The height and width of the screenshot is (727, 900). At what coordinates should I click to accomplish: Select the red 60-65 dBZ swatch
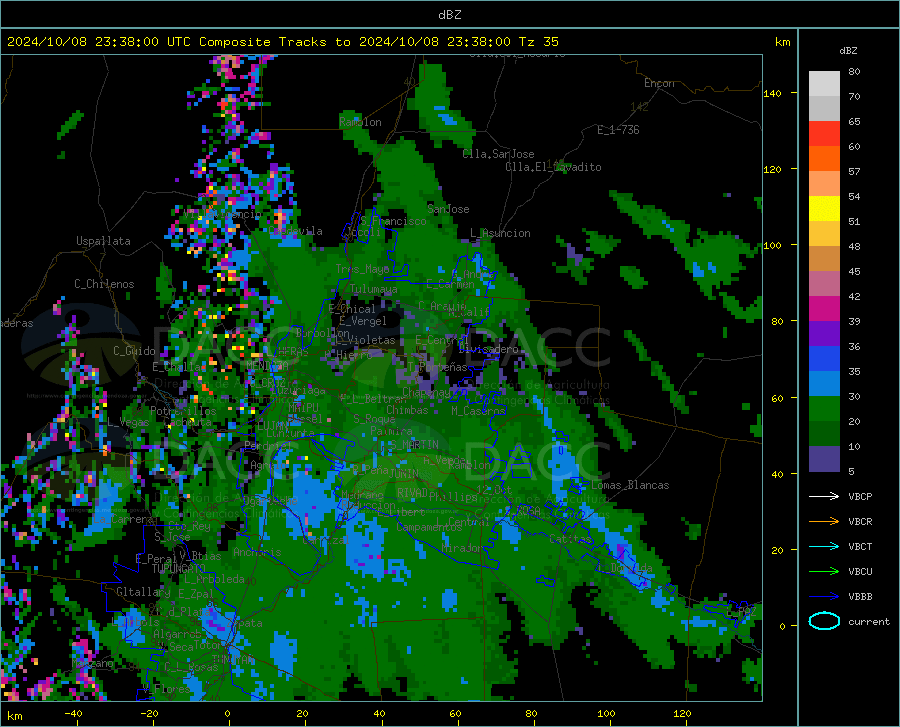(824, 134)
